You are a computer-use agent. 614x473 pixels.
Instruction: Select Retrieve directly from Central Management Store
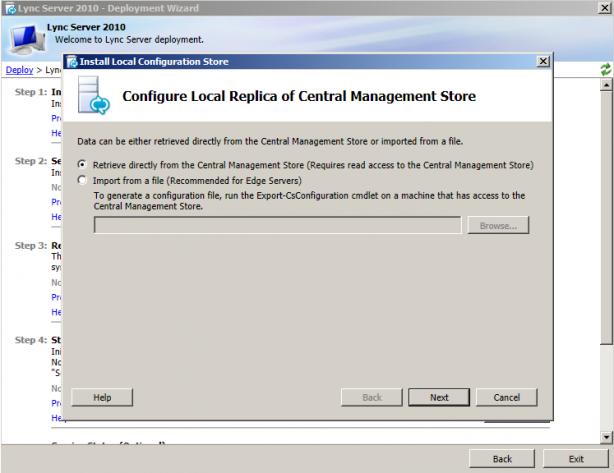[x=82, y=164]
